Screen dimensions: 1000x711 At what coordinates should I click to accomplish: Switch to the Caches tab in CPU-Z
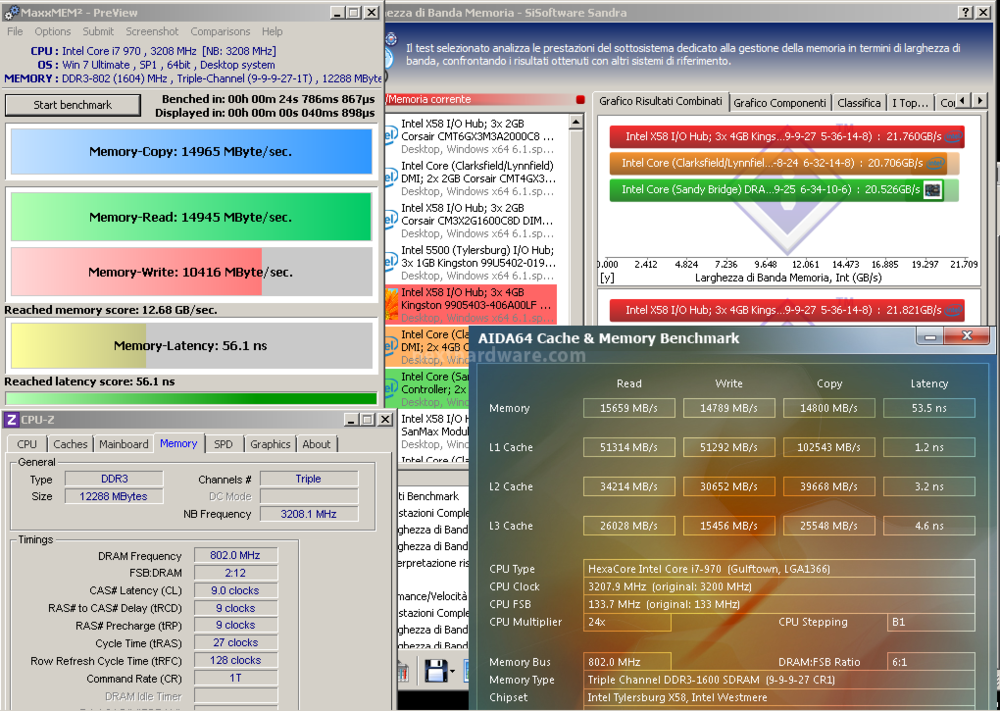tap(70, 444)
